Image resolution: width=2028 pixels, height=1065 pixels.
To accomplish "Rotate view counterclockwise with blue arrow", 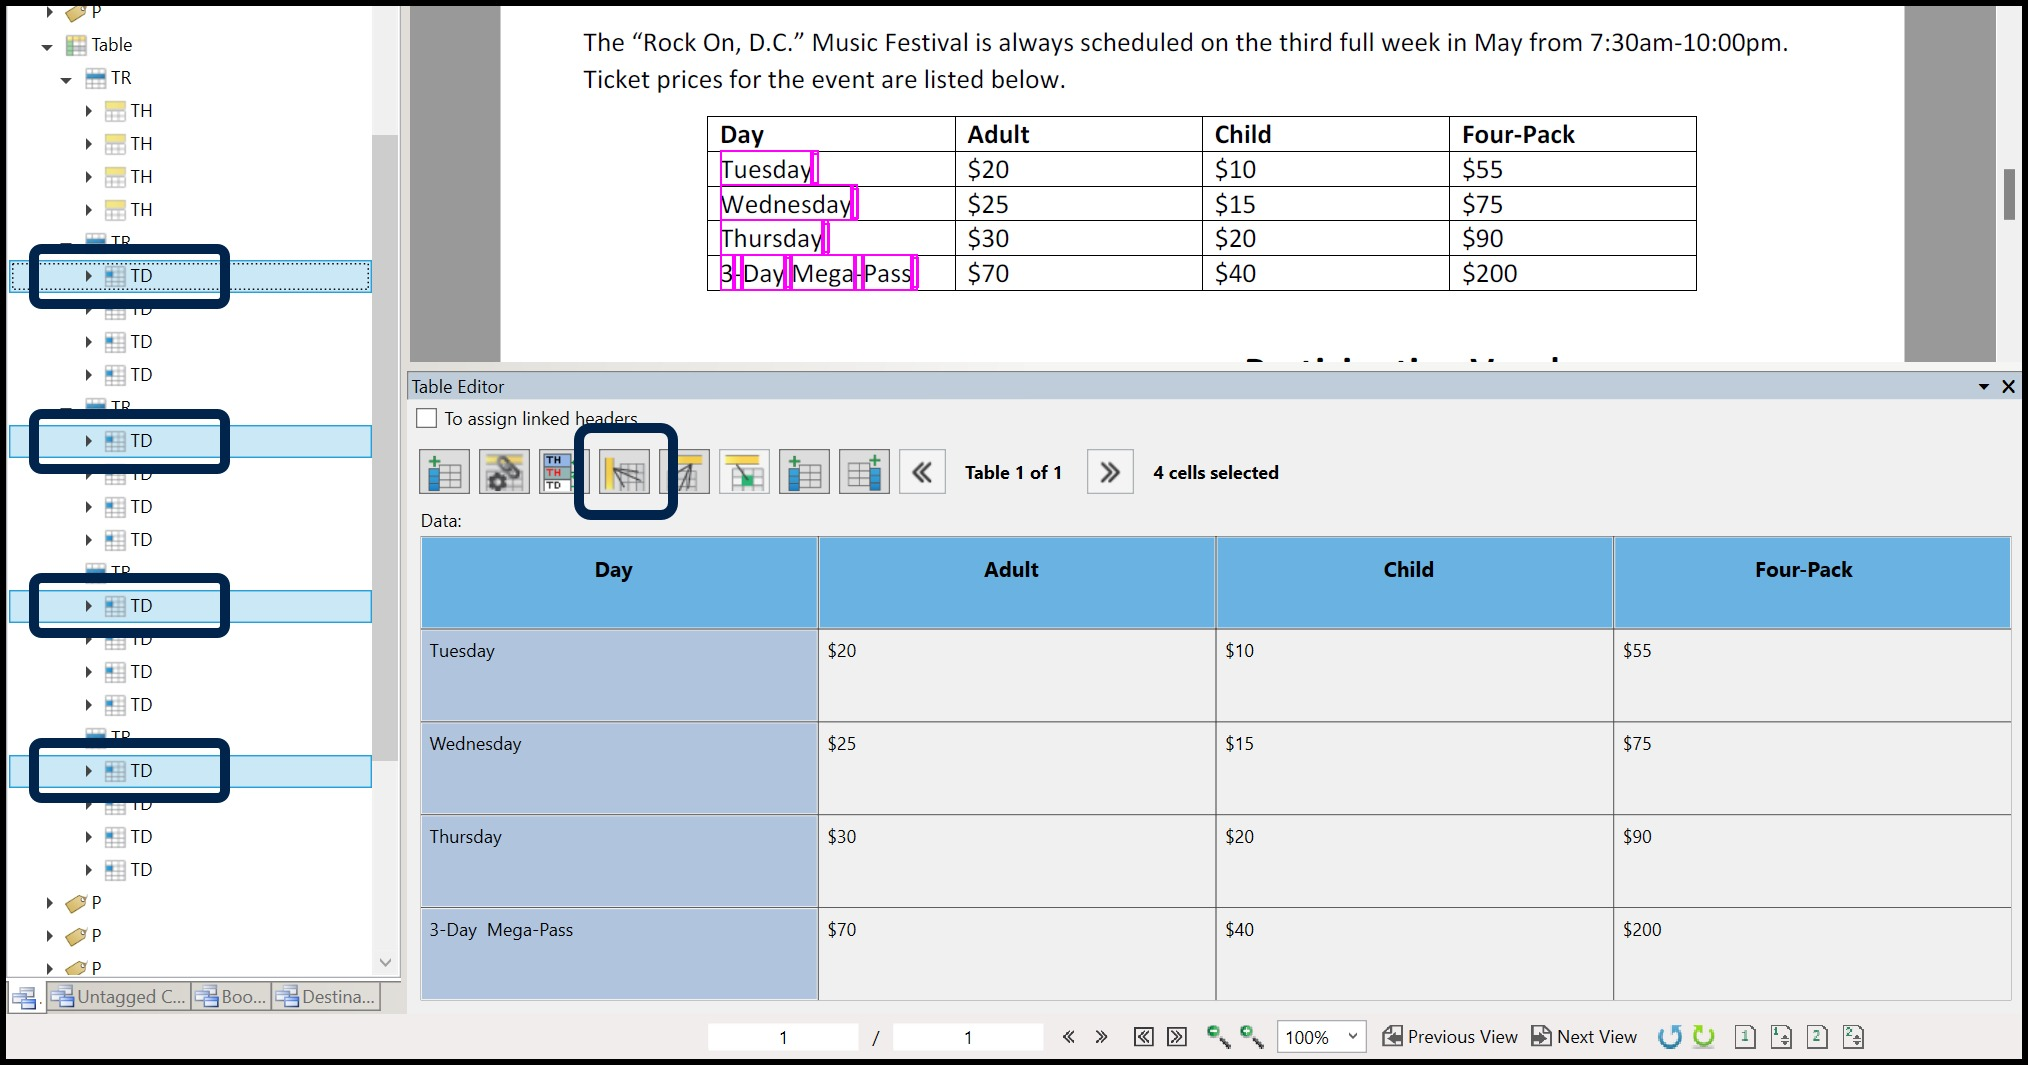I will click(1670, 1037).
